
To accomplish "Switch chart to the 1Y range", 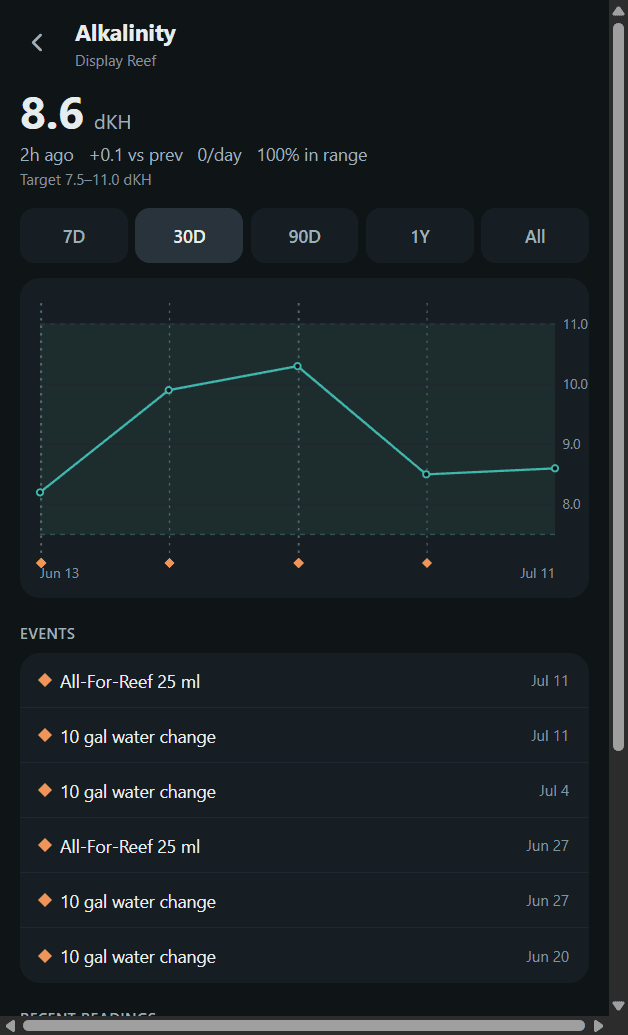I will click(420, 236).
